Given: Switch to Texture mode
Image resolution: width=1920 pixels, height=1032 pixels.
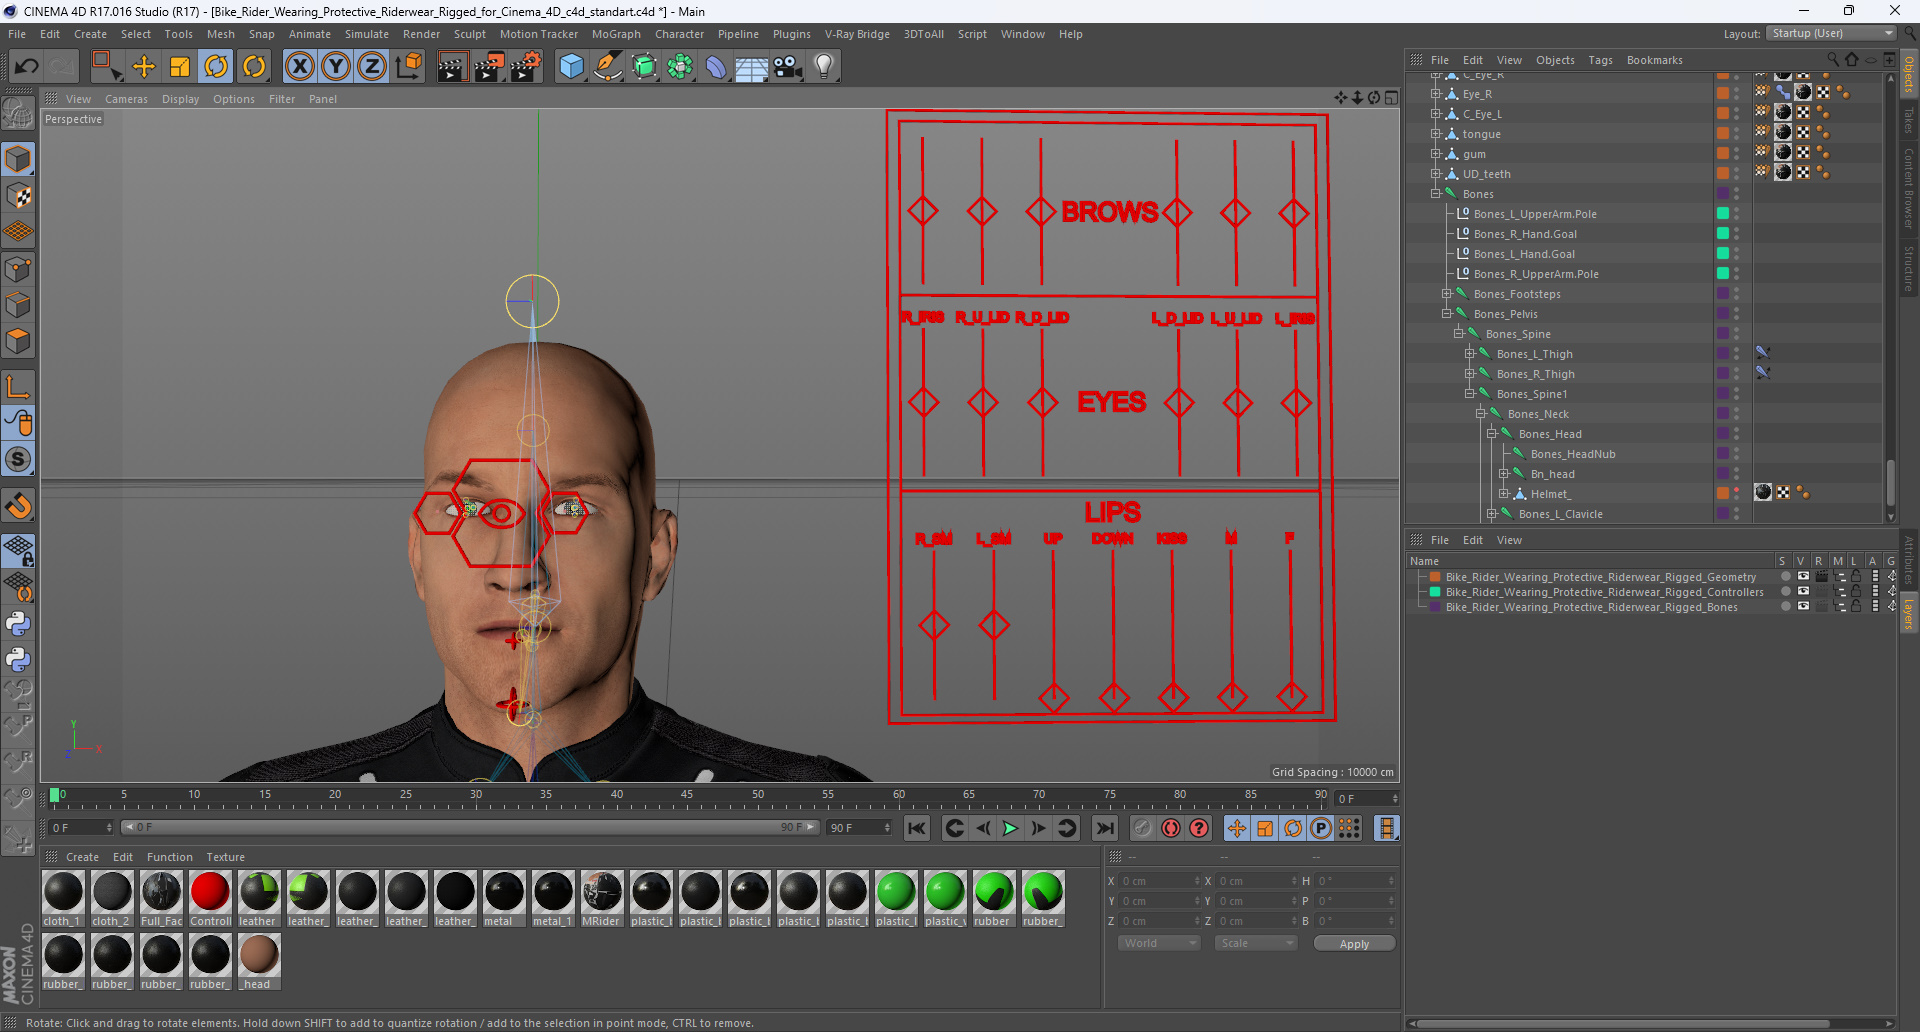Looking at the screenshot, I should pos(18,196).
